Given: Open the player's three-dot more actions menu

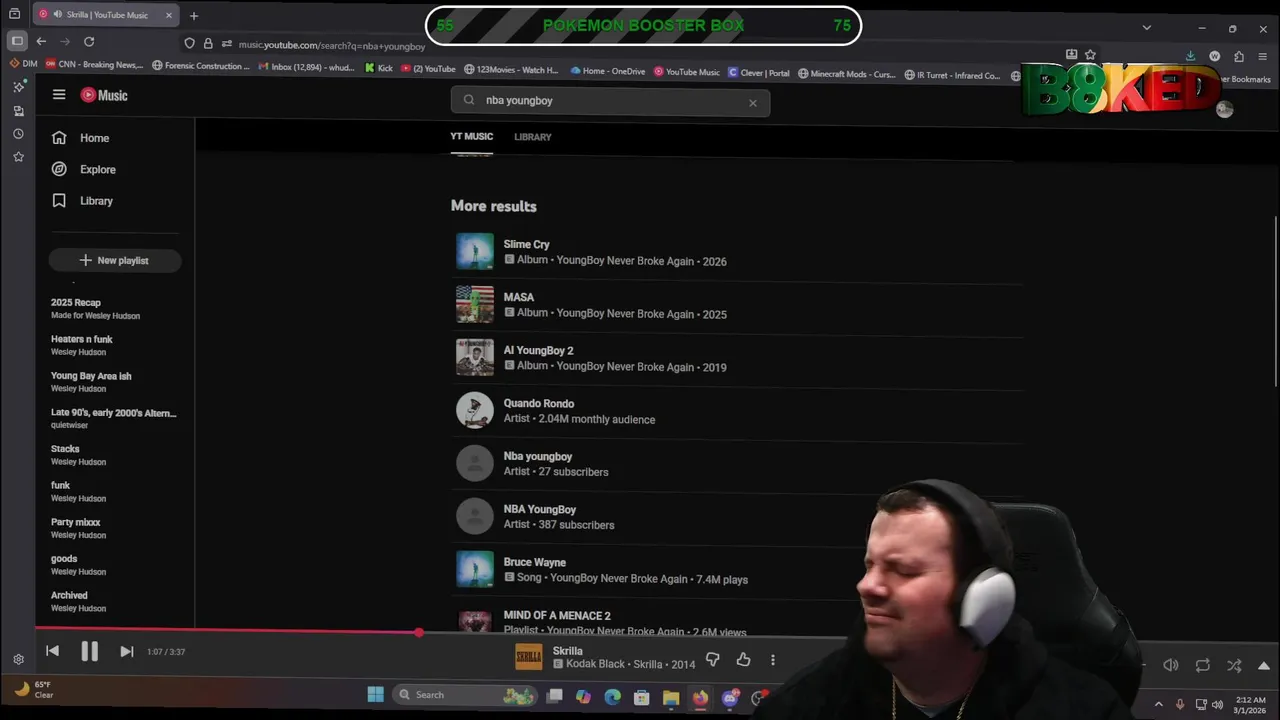Looking at the screenshot, I should click(x=772, y=659).
